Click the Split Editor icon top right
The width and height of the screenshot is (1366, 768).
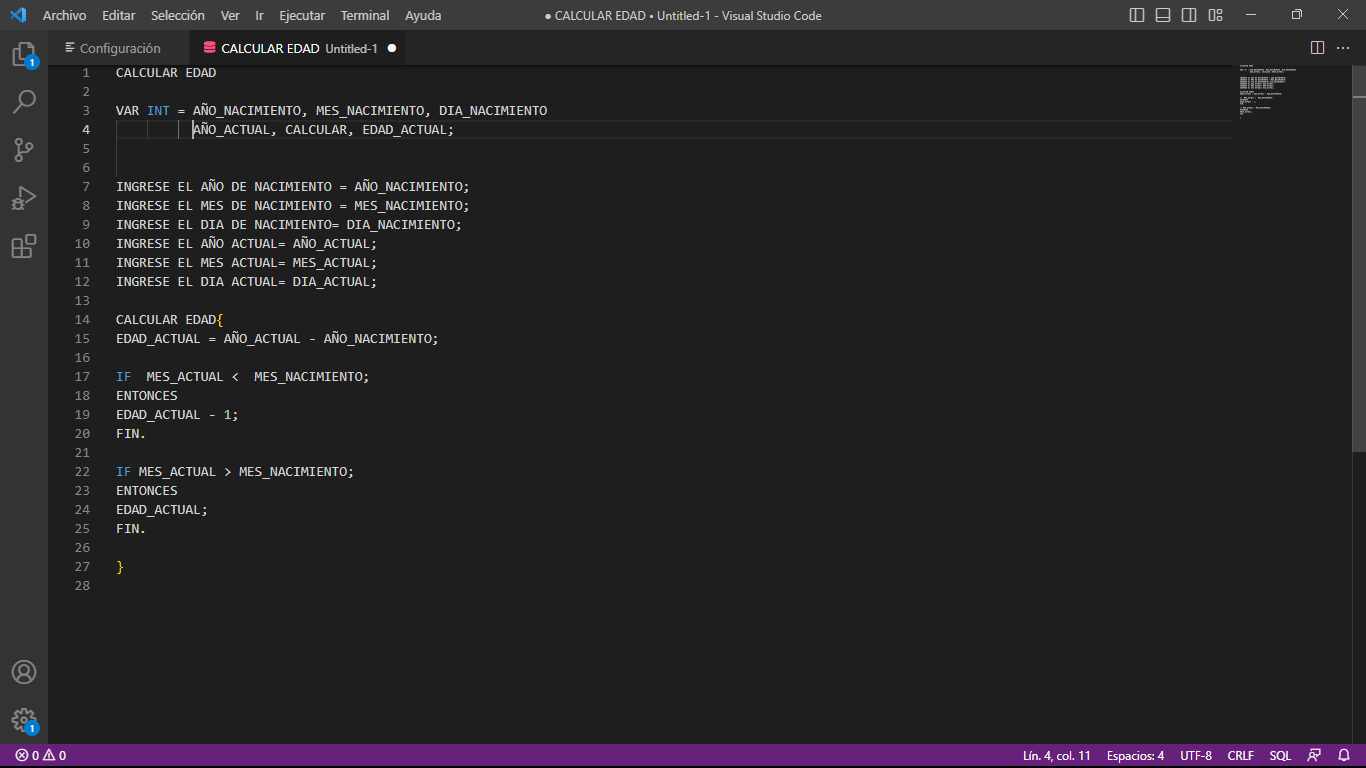(x=1317, y=47)
